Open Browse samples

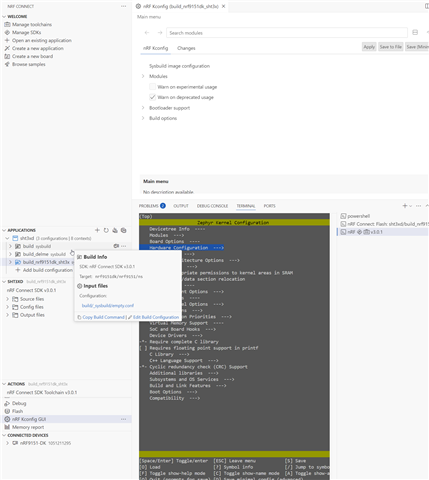(x=29, y=65)
